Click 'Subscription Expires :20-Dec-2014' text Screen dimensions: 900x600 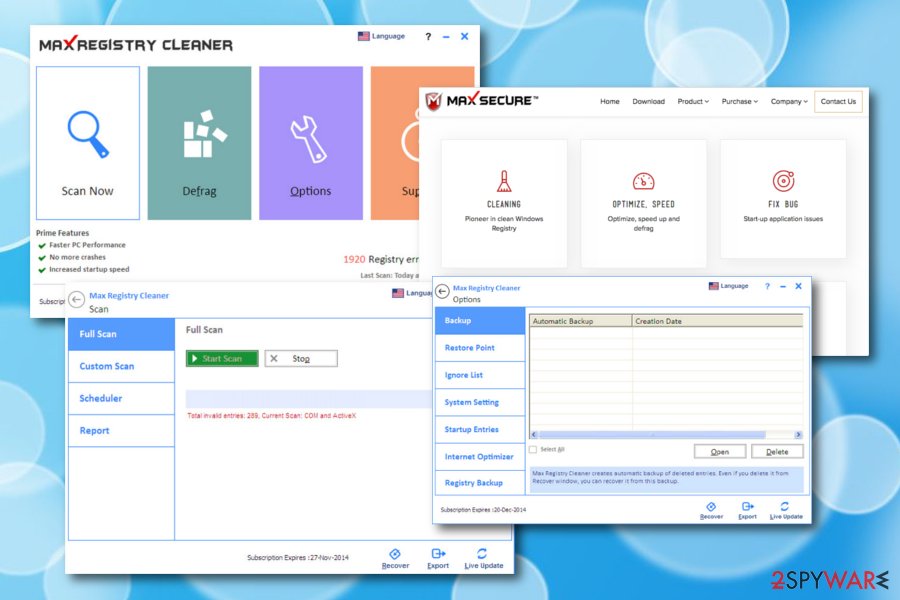pos(483,510)
